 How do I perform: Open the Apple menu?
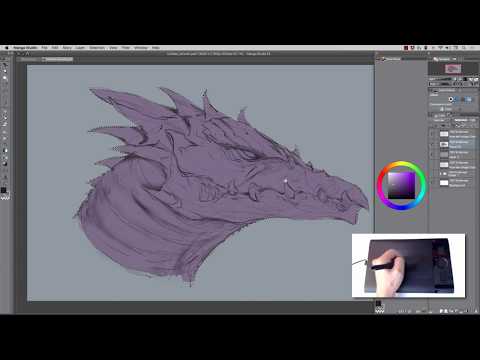[x=6, y=48]
